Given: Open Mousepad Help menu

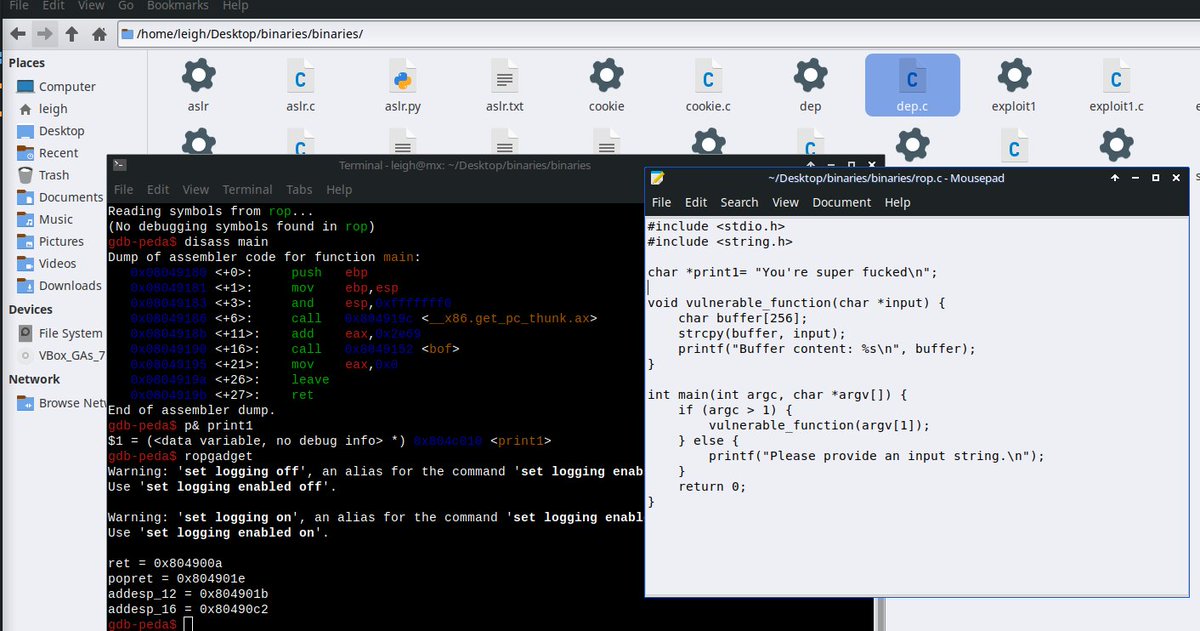Looking at the screenshot, I should pyautogui.click(x=897, y=202).
